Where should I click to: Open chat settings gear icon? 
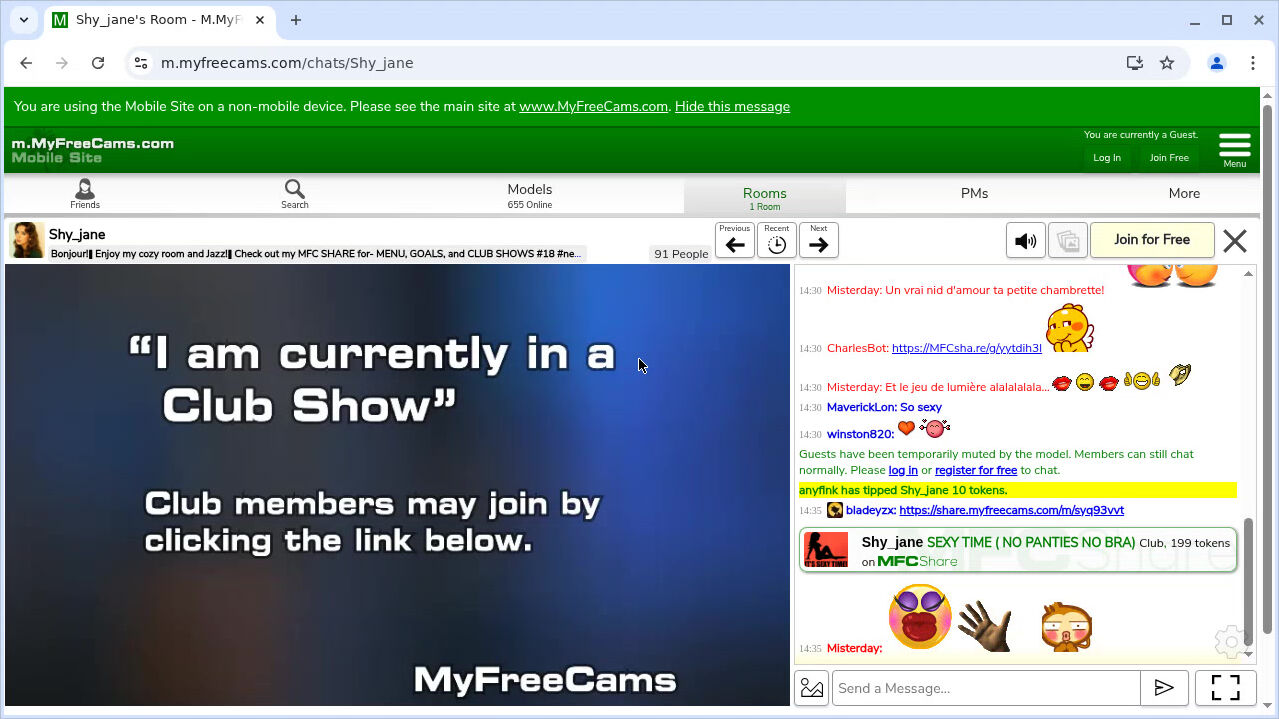click(x=1230, y=642)
